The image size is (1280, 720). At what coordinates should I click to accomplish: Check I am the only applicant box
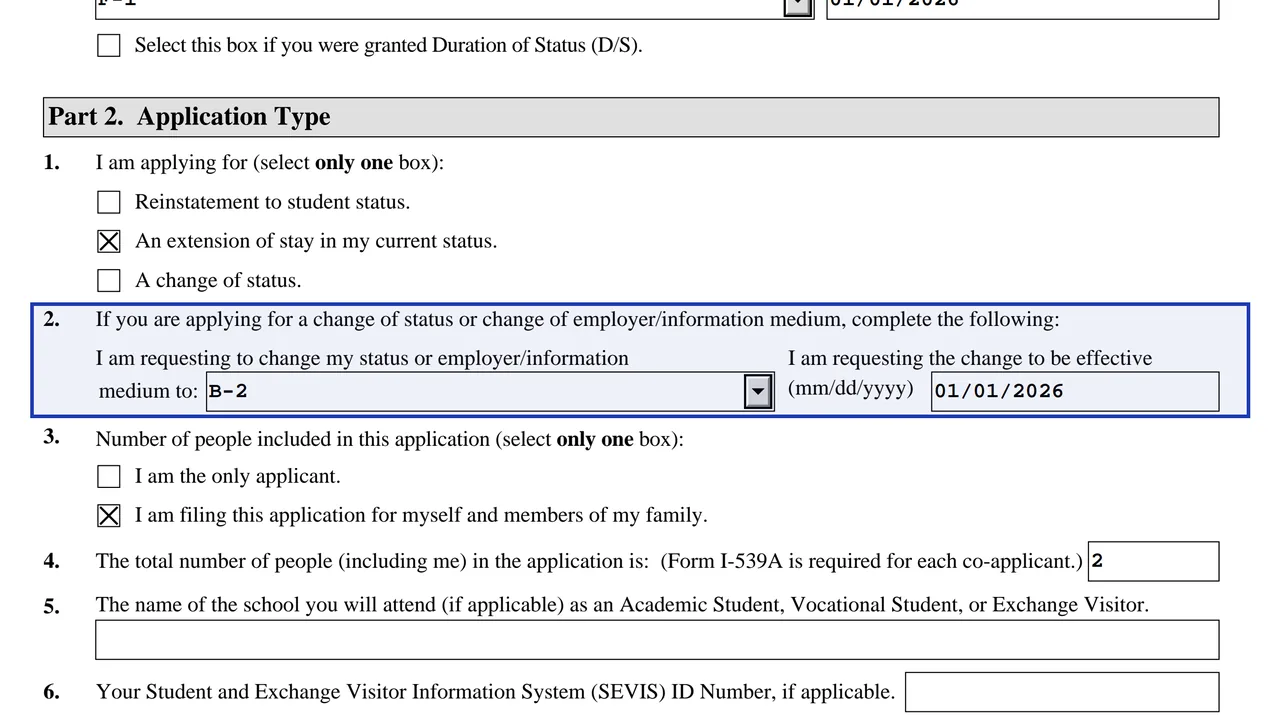point(109,476)
